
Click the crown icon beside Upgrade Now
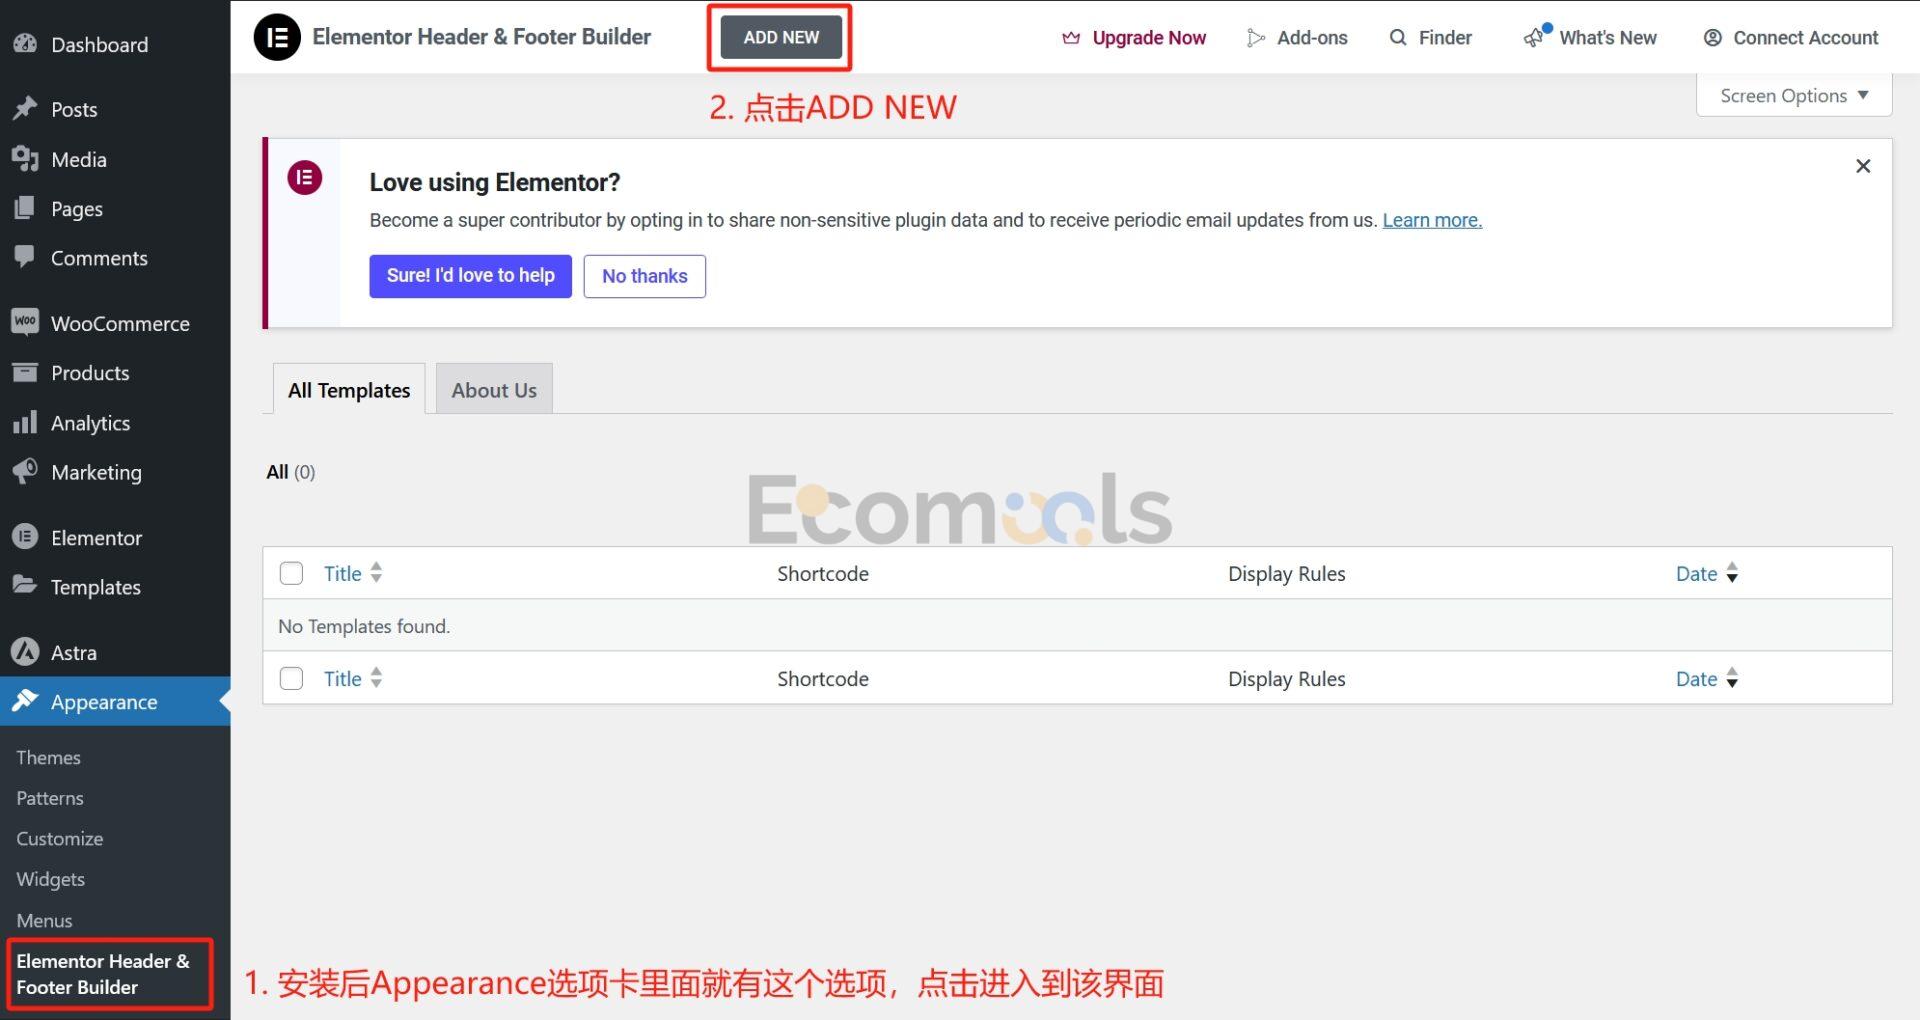click(1071, 38)
